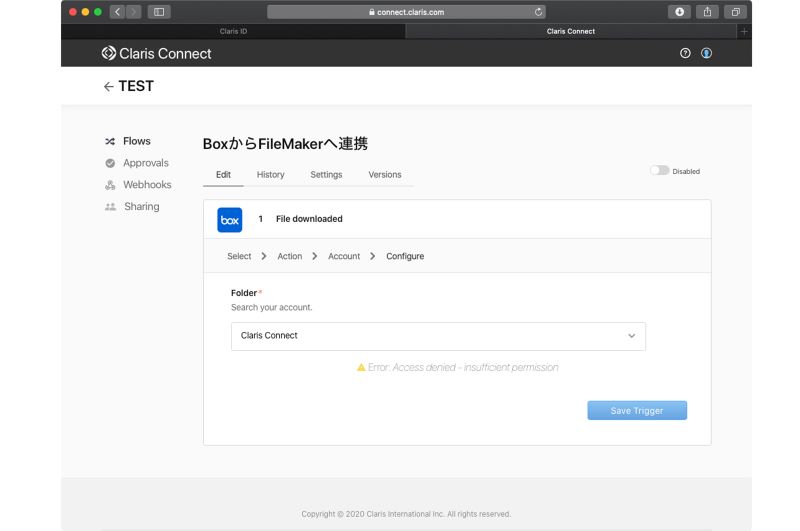
Task: Open the Versions tab
Action: 385,174
